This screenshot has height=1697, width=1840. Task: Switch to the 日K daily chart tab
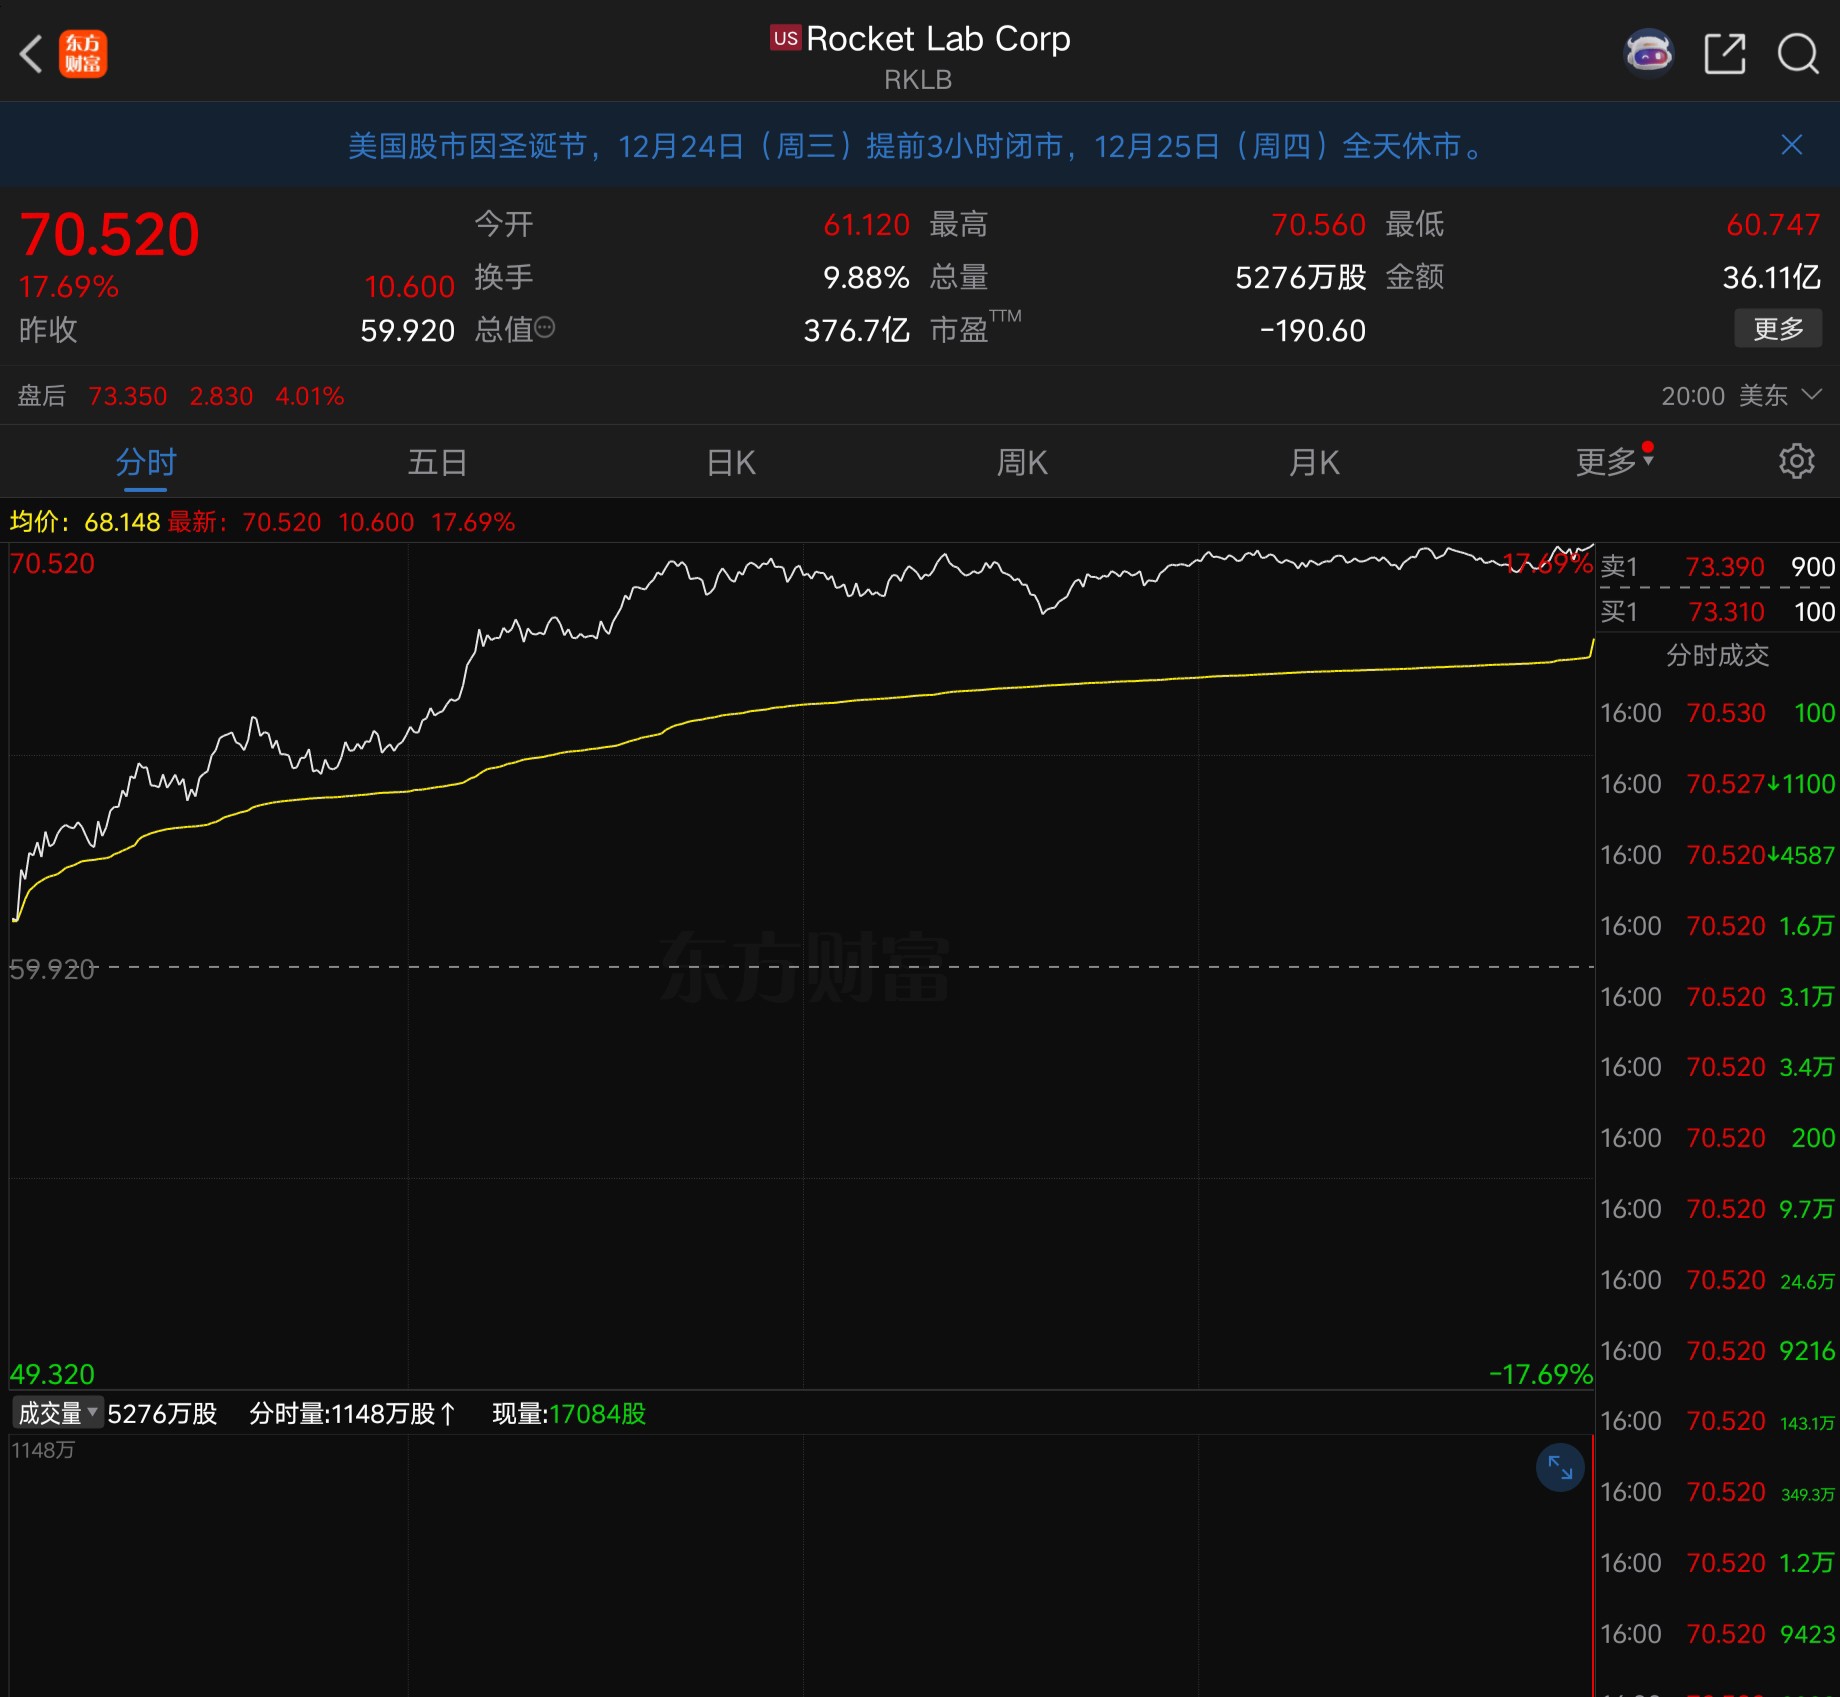[x=731, y=463]
